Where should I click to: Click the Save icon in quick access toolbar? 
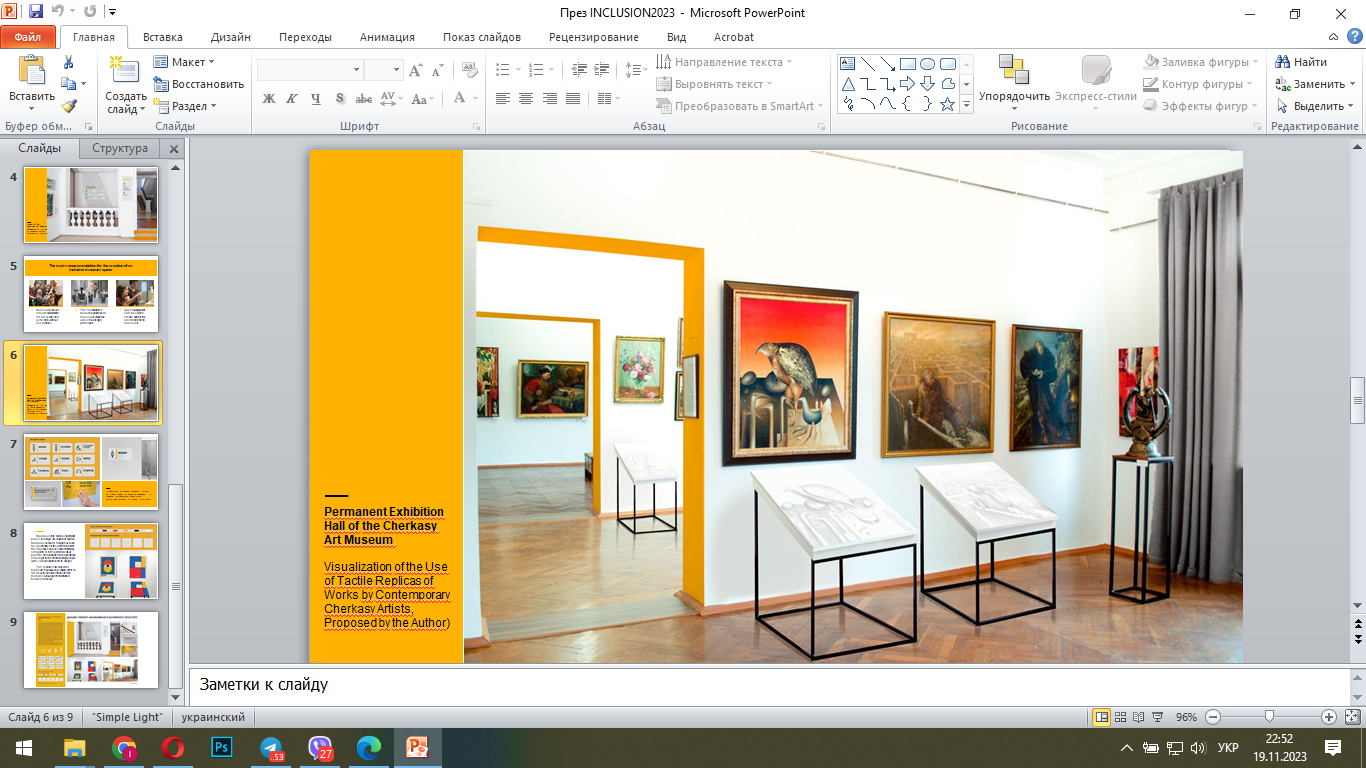coord(36,13)
